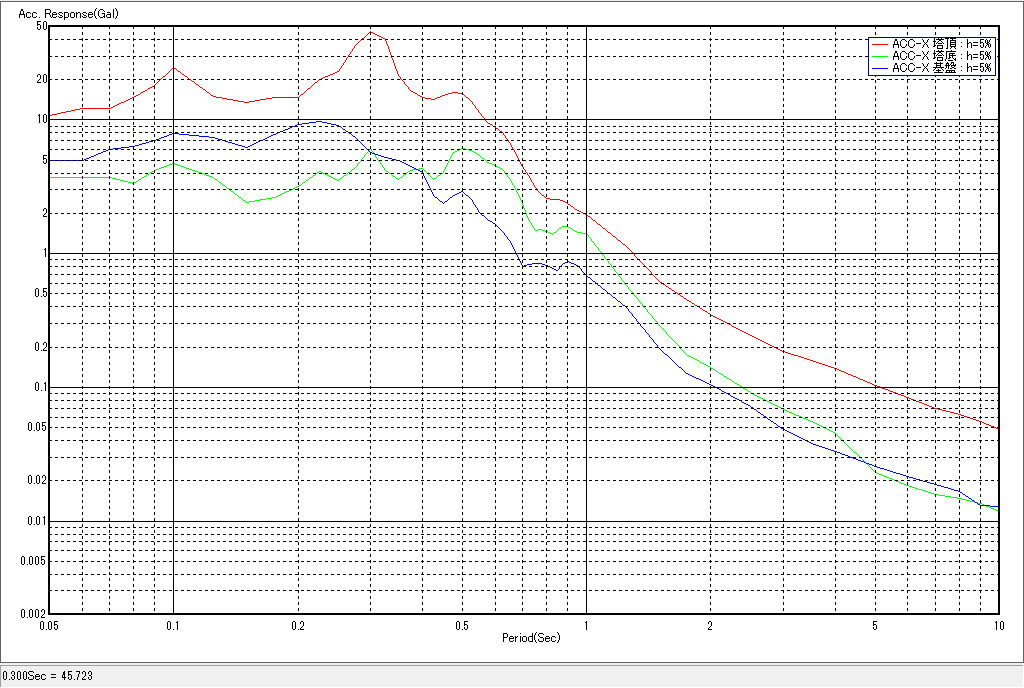
Task: Click the right end of the red curve
Action: (x=998, y=428)
